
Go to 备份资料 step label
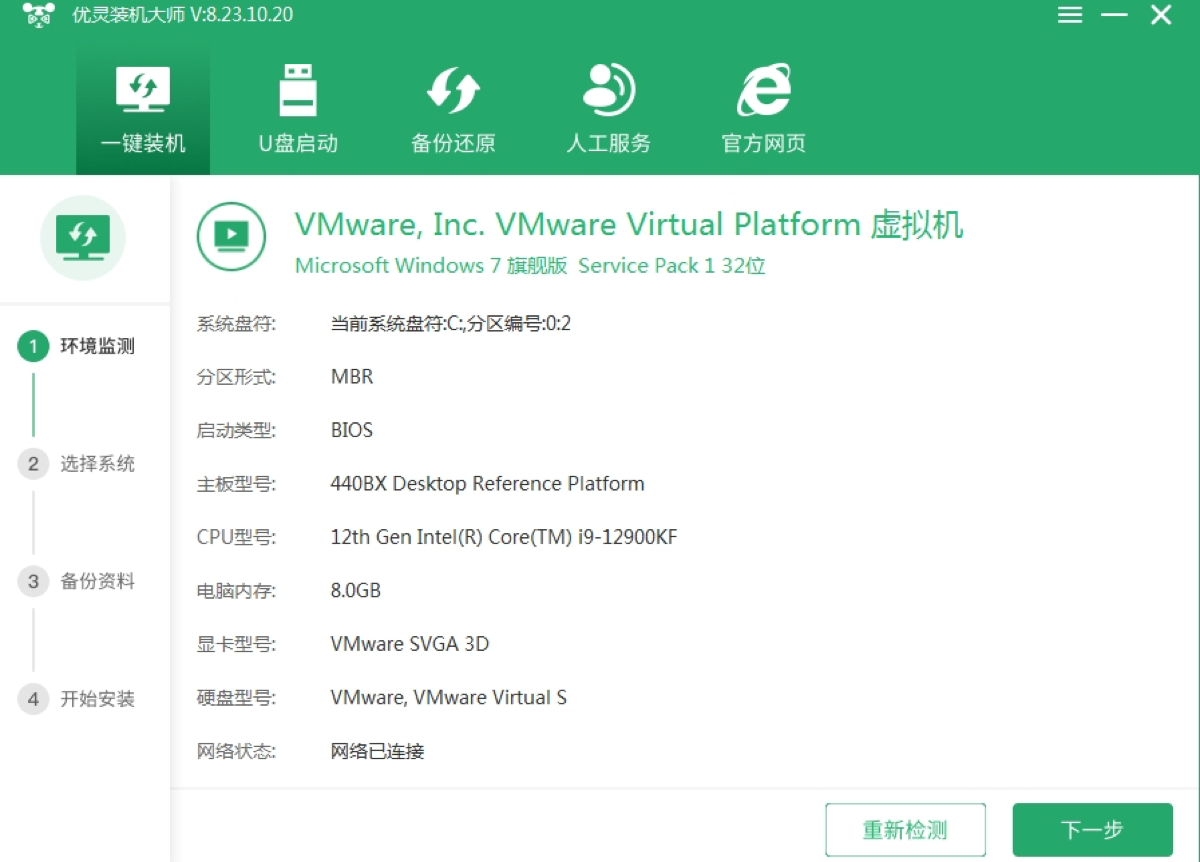97,582
